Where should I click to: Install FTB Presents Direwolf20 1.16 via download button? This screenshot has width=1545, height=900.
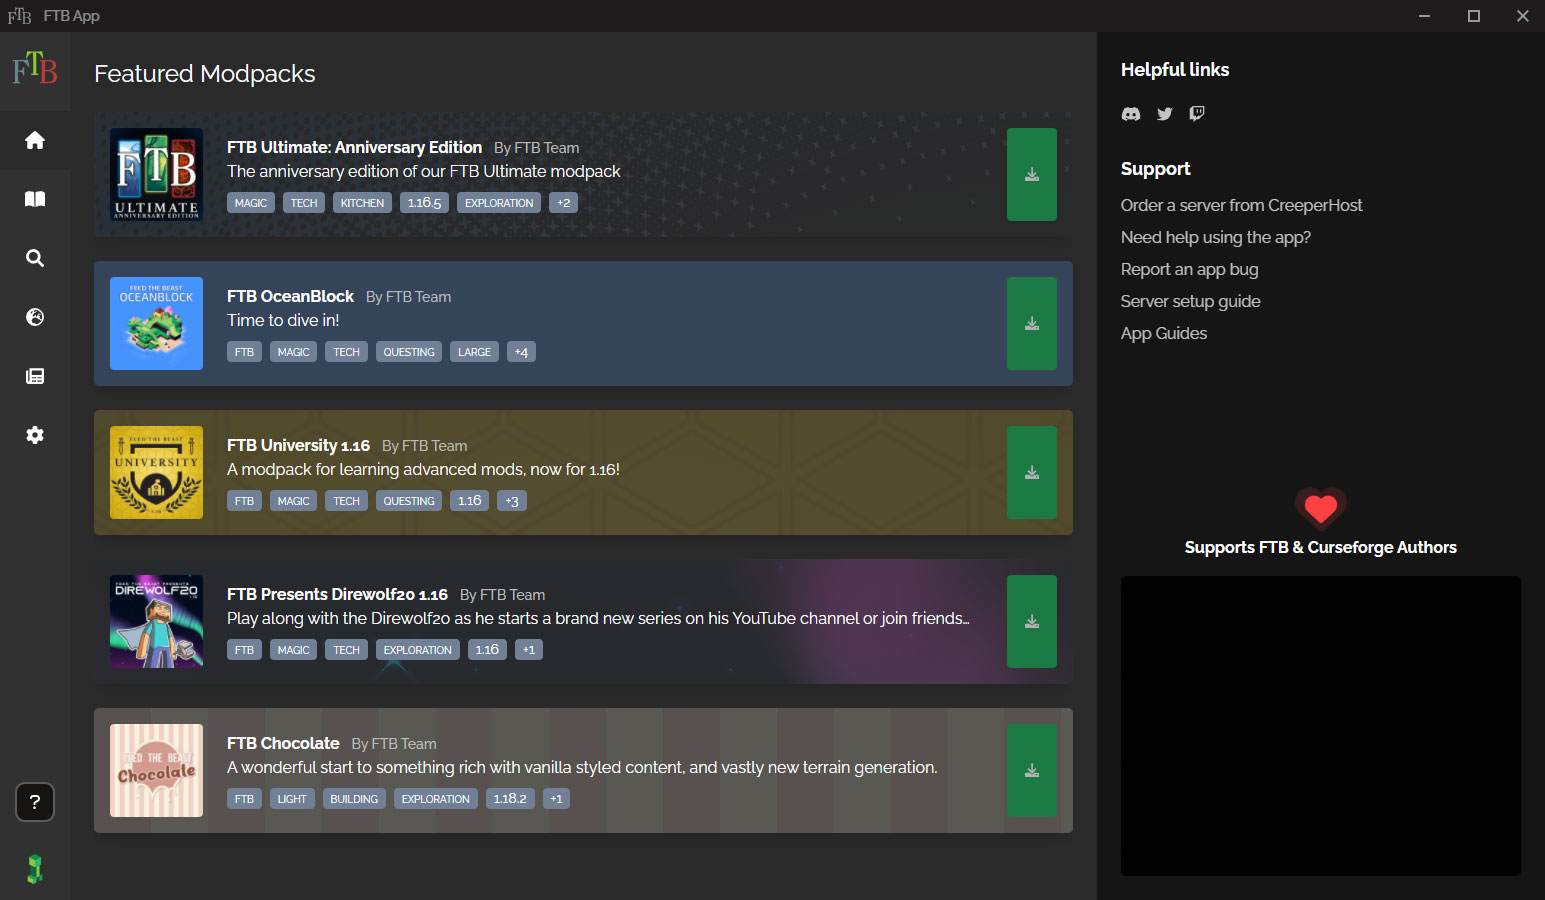[x=1032, y=621]
